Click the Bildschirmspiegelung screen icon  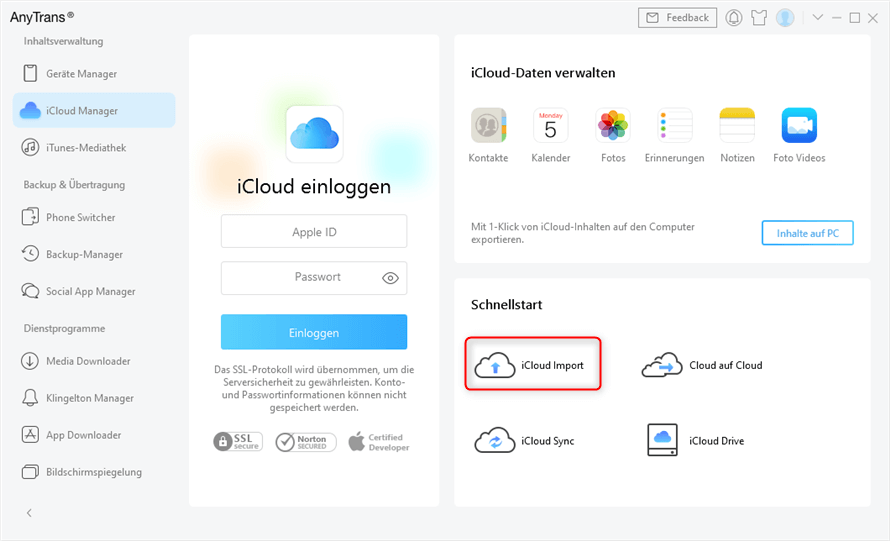[x=30, y=472]
